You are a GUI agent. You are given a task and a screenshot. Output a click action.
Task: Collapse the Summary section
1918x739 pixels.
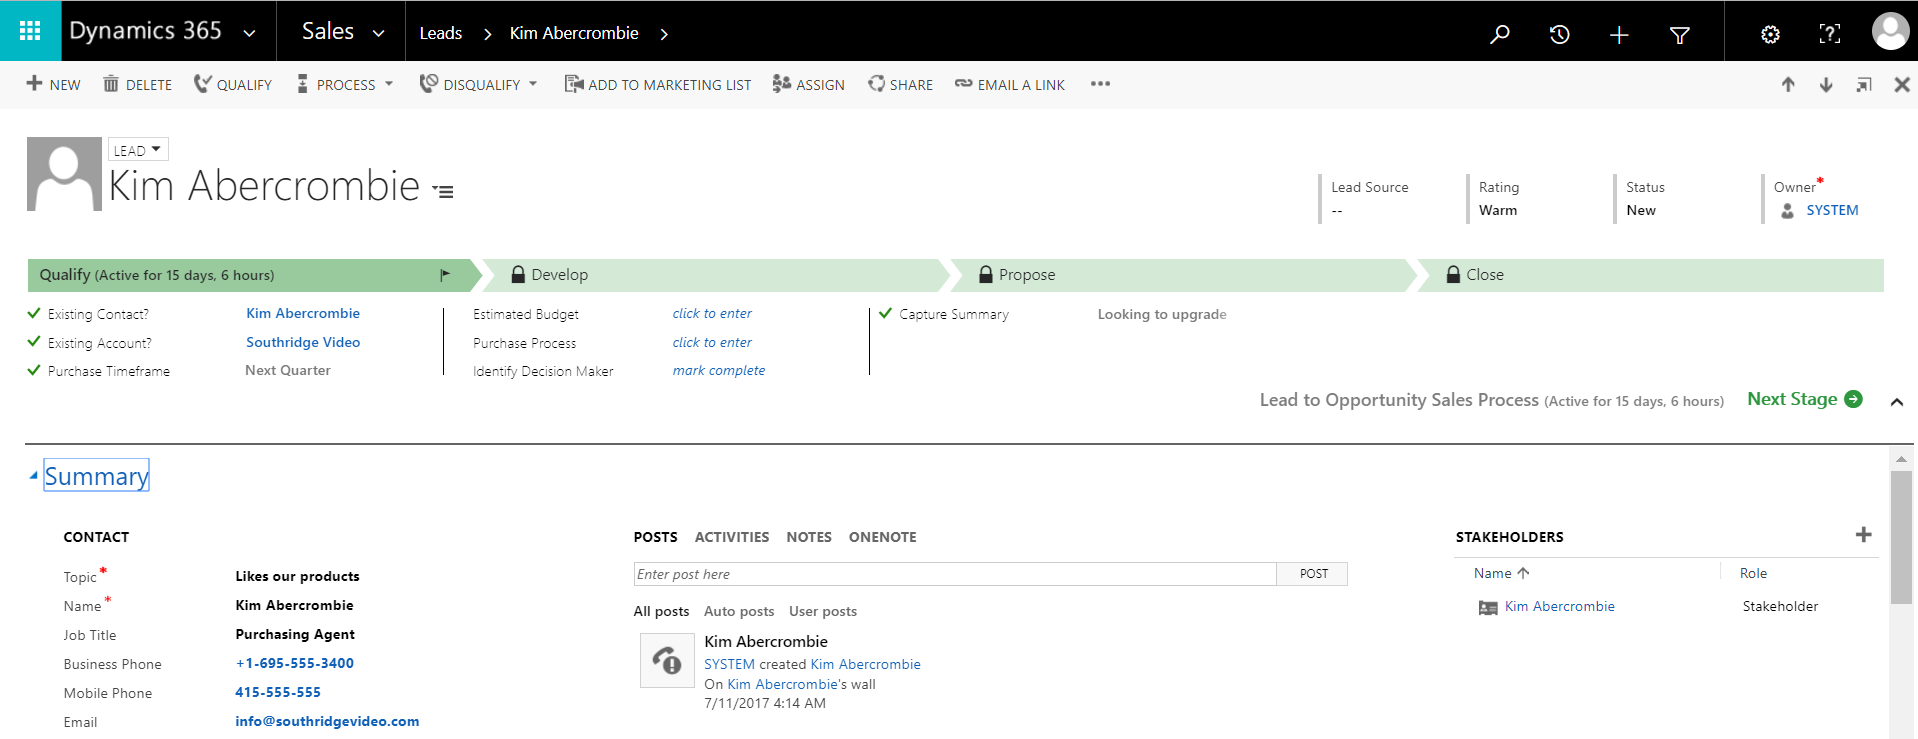(34, 476)
